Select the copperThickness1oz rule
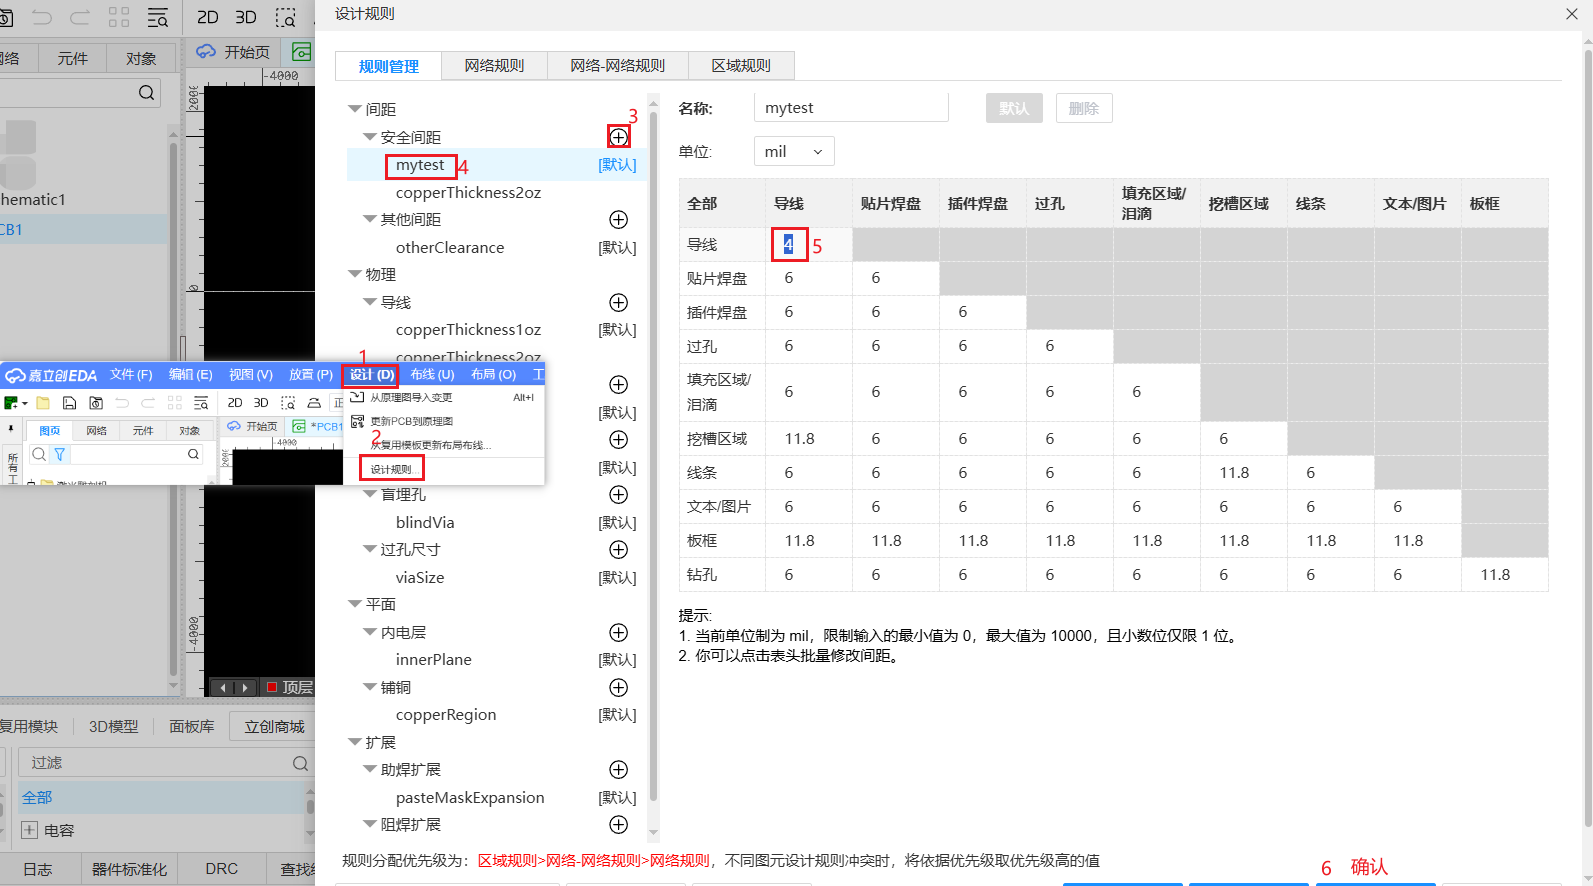This screenshot has height=886, width=1593. (468, 330)
